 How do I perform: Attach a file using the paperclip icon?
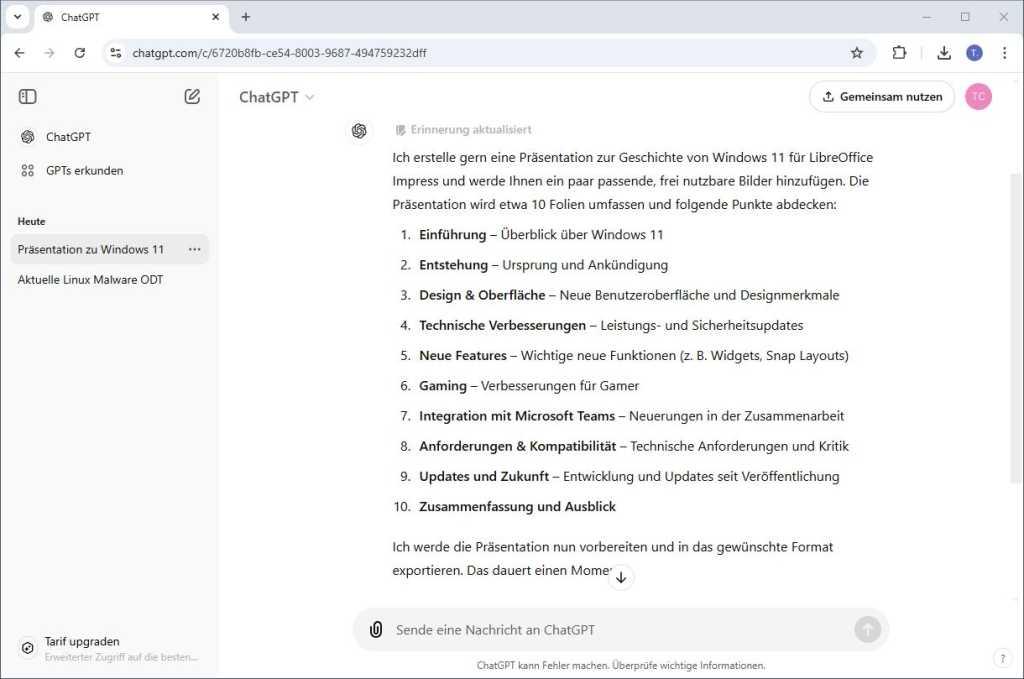tap(375, 629)
